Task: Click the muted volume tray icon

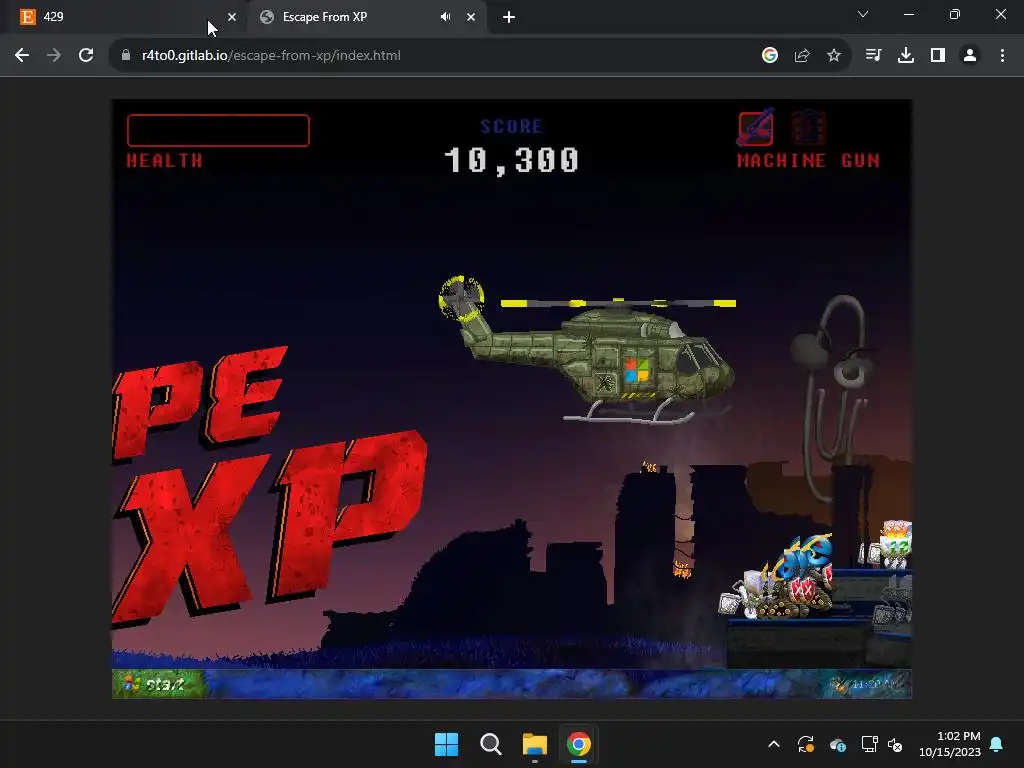Action: [895, 744]
